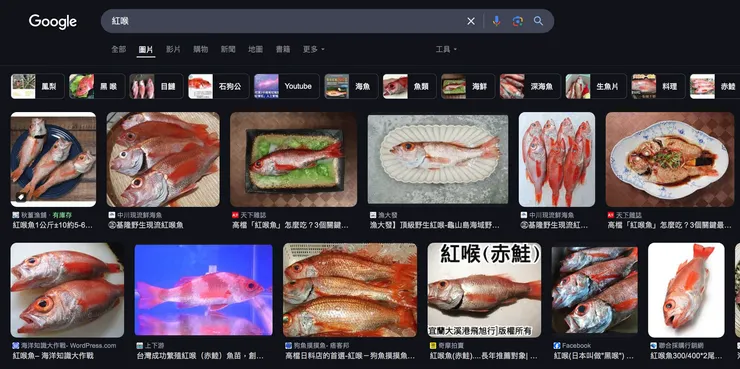Viewport: 740px width, 369px height.
Task: Open the cooked fish on plate image
Action: [x=669, y=159]
